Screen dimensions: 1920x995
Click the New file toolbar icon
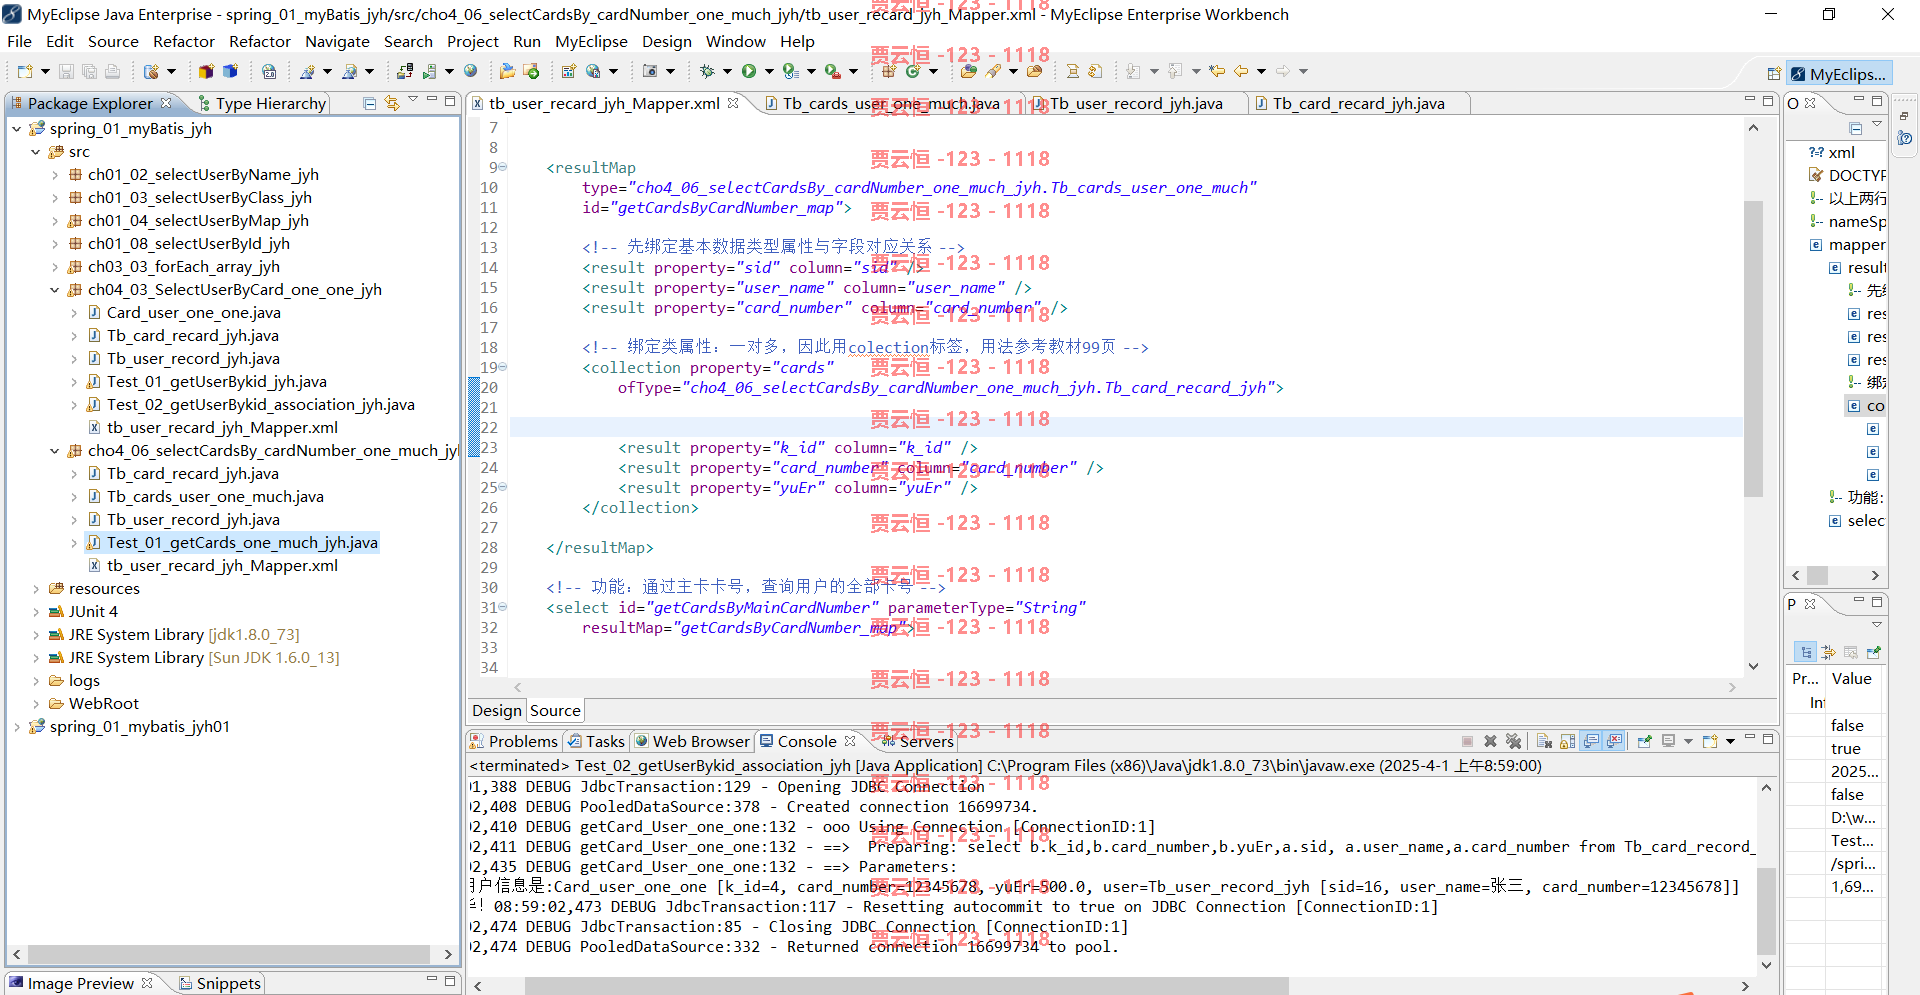(x=24, y=71)
